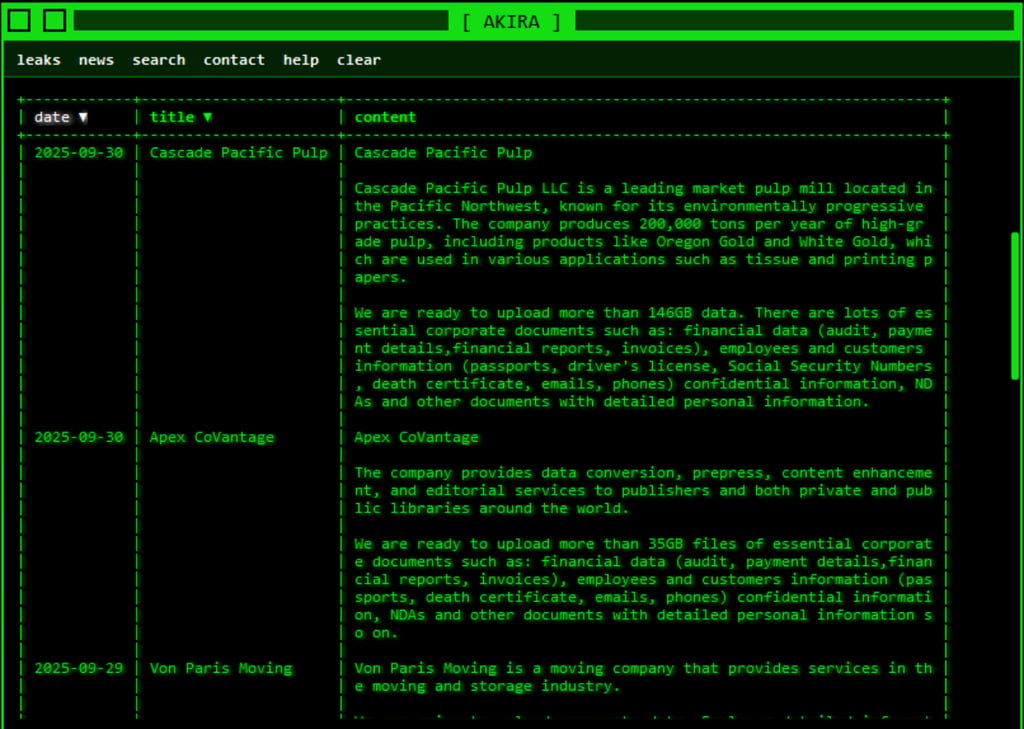The height and width of the screenshot is (729, 1024).
Task: Click the text mentioning 35GB files
Action: pyautogui.click(x=643, y=588)
